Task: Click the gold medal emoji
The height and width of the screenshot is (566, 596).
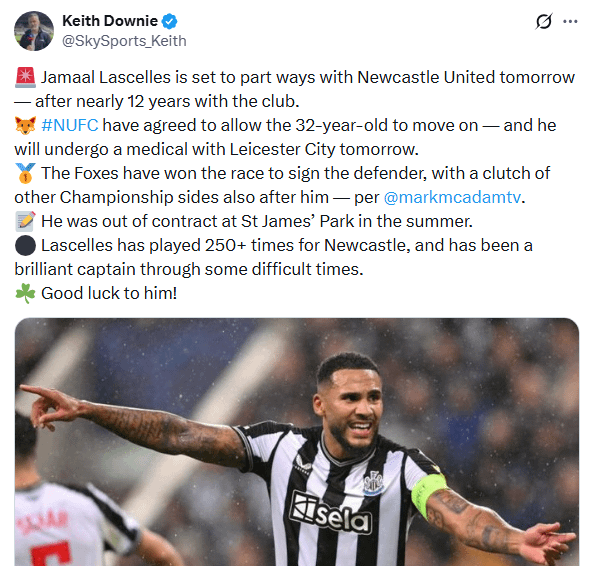Action: point(25,173)
